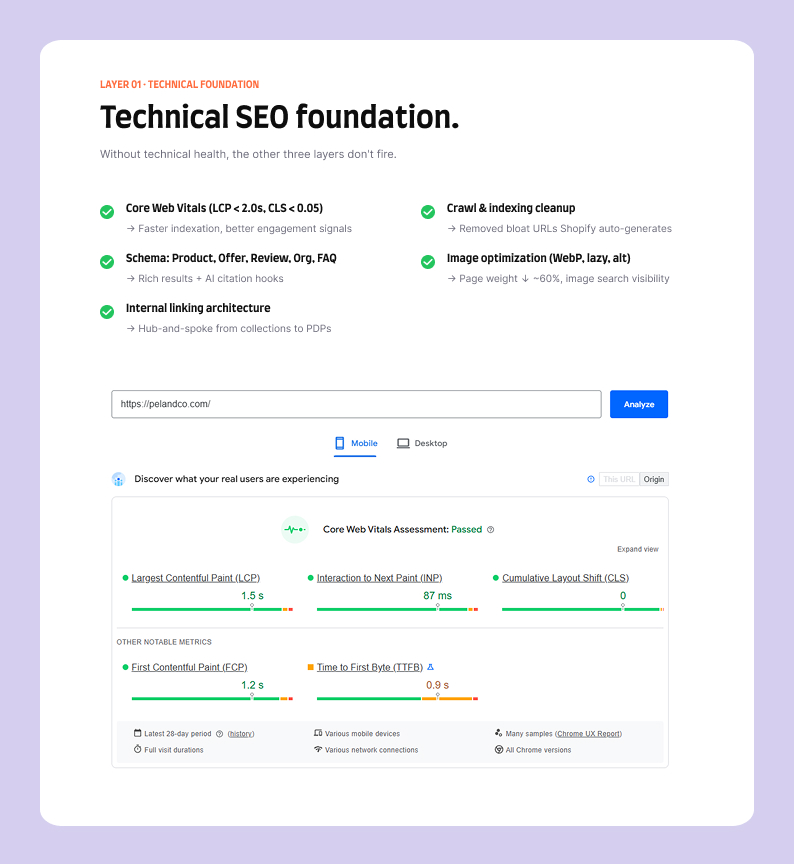Click the blue info icon near This URL
Image resolution: width=794 pixels, height=864 pixels.
591,479
